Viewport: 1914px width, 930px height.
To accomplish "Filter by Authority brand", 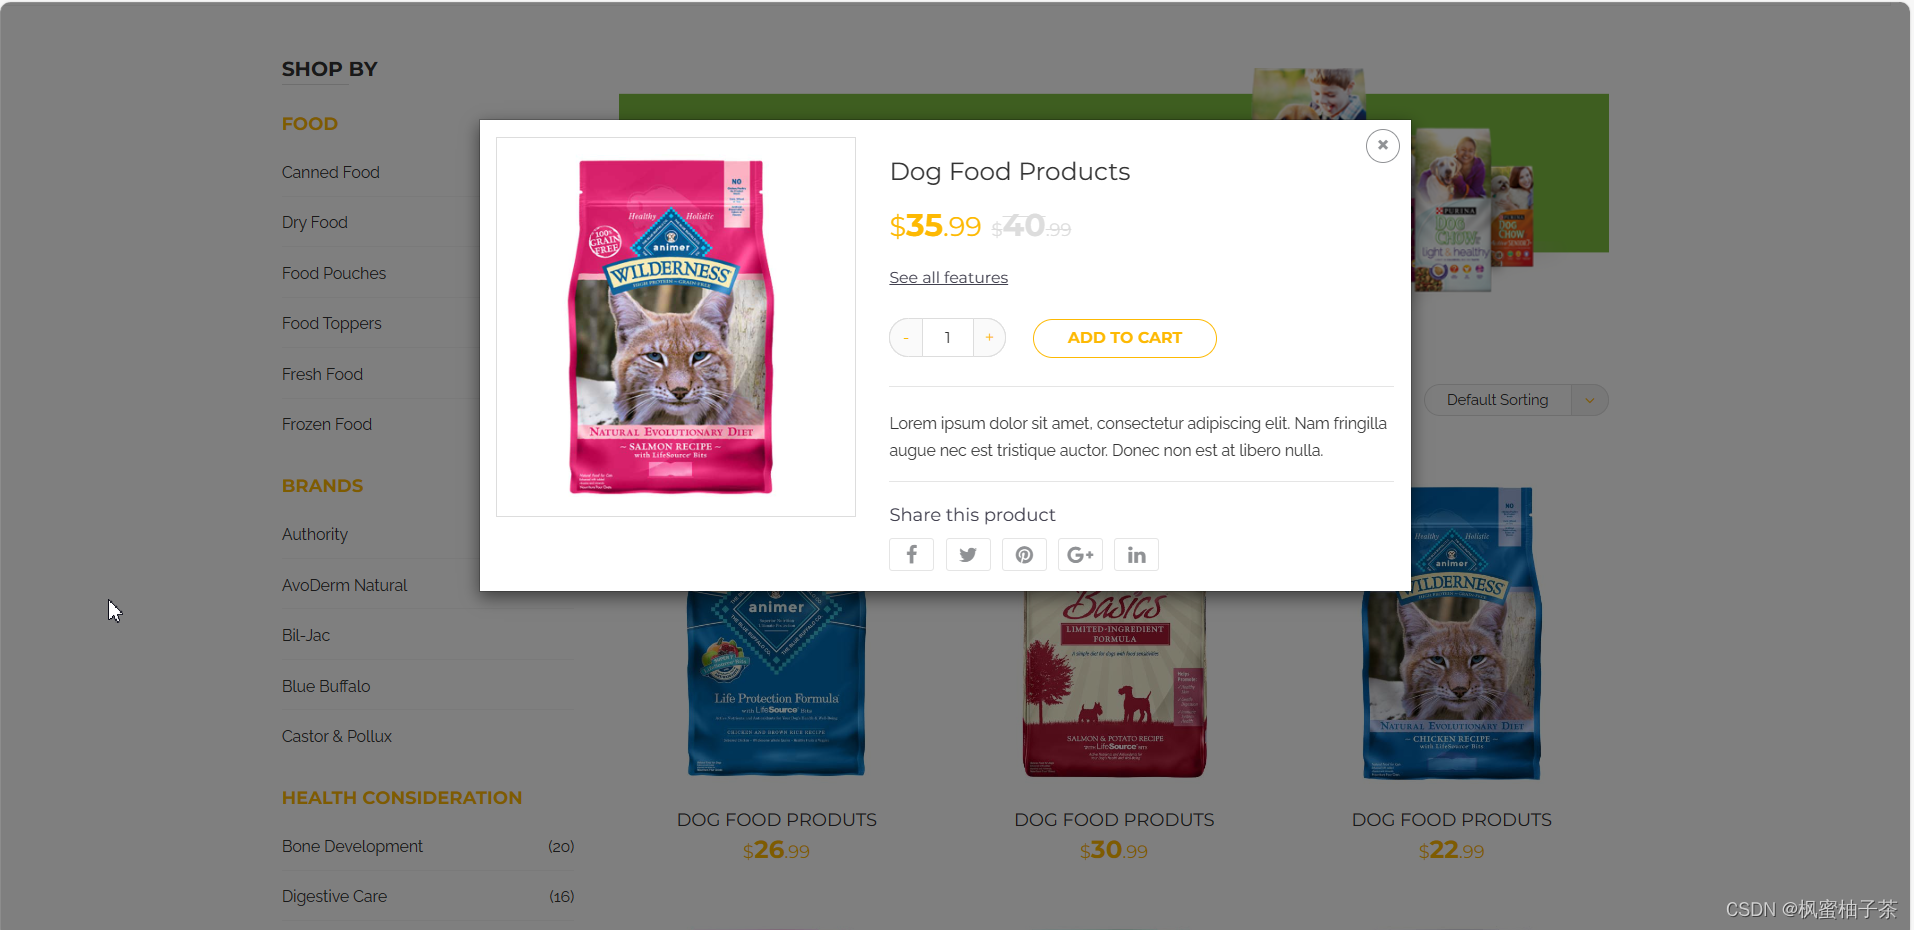I will (314, 534).
